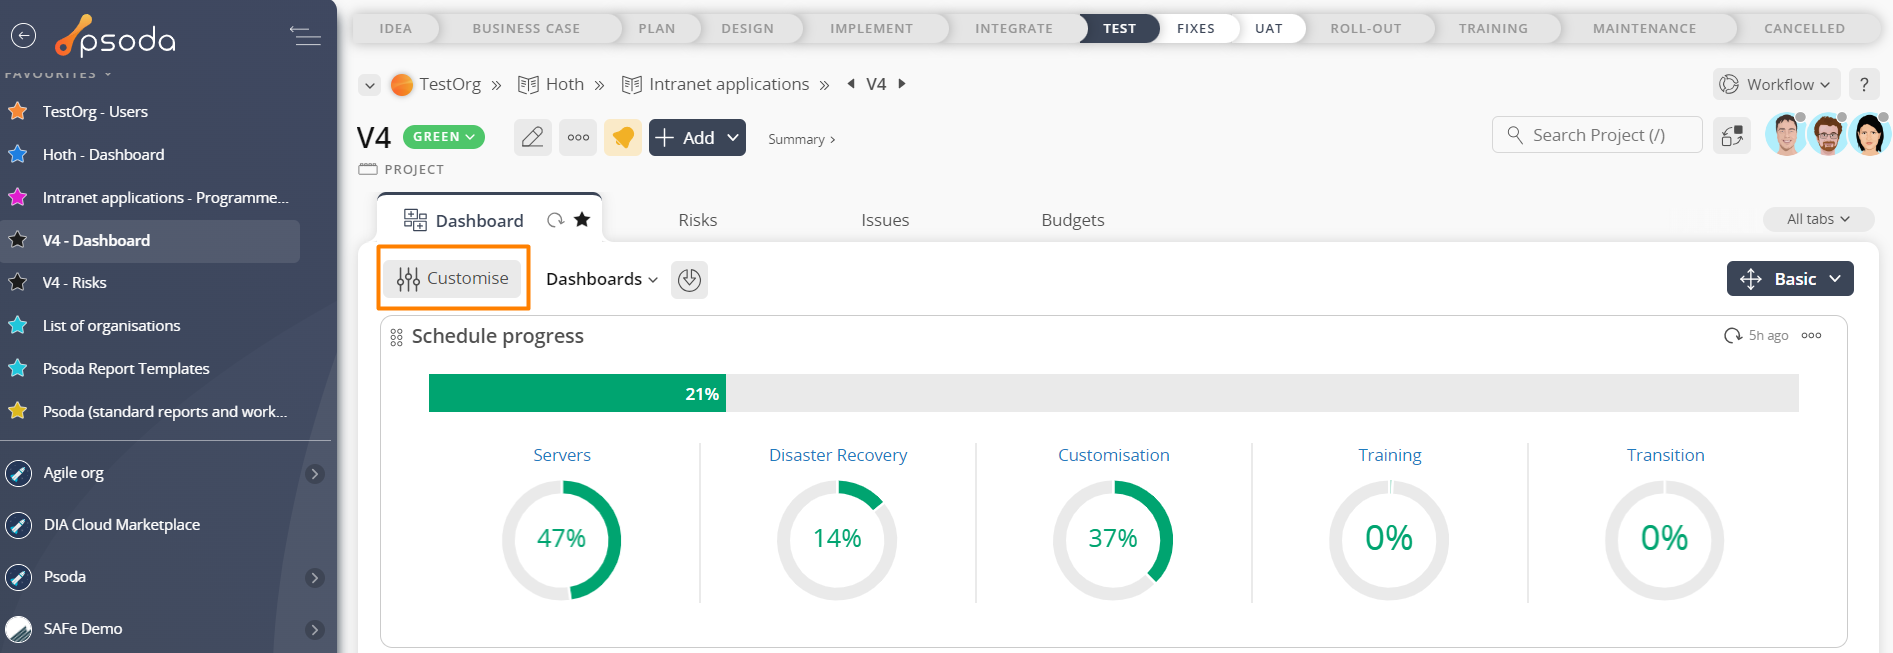
Task: Open Schedule progress widget options menu
Action: (x=1811, y=335)
